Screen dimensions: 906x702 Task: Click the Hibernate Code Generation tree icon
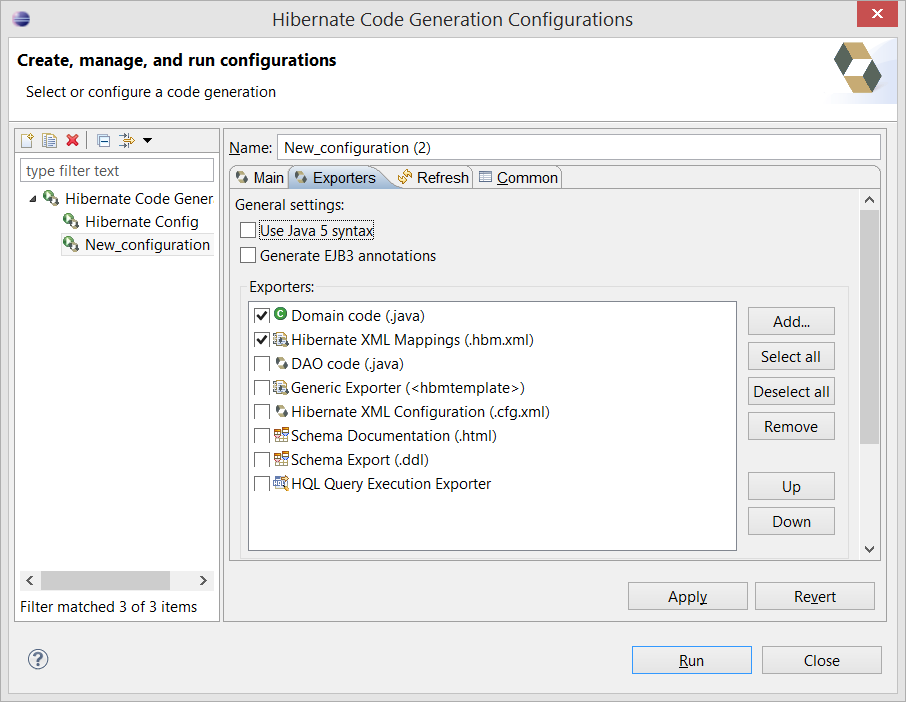[x=51, y=198]
